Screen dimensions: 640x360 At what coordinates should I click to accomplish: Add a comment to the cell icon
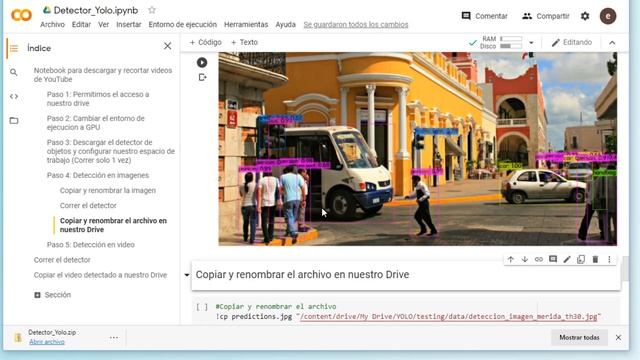[x=553, y=259]
